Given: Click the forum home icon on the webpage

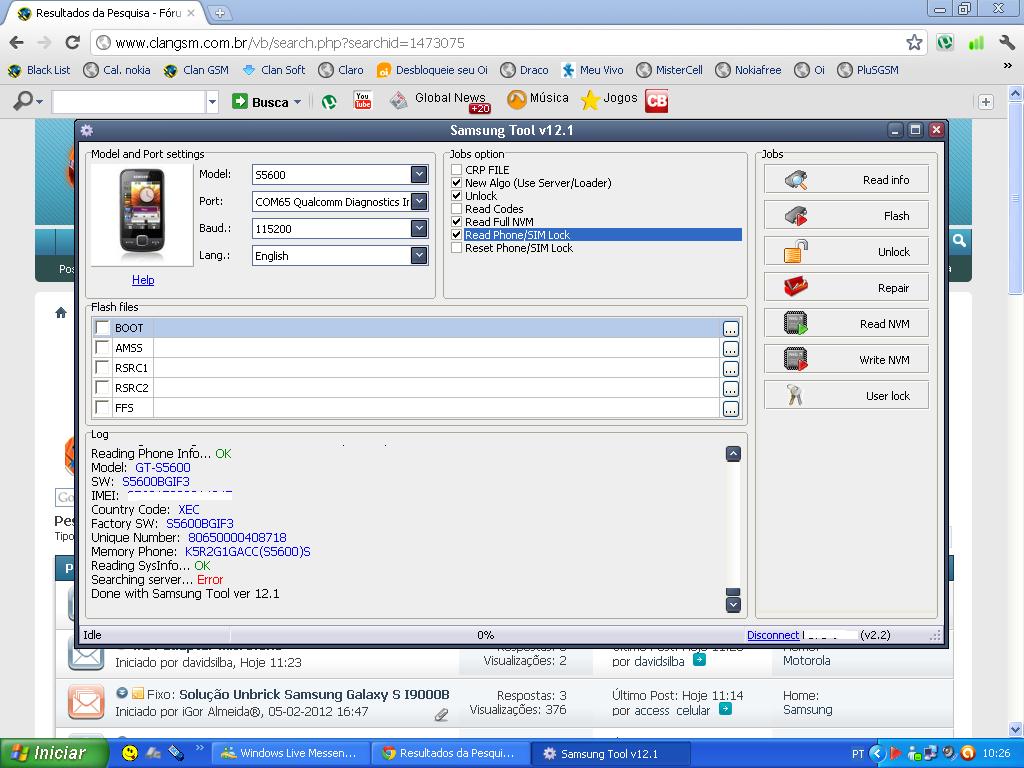Looking at the screenshot, I should [61, 313].
